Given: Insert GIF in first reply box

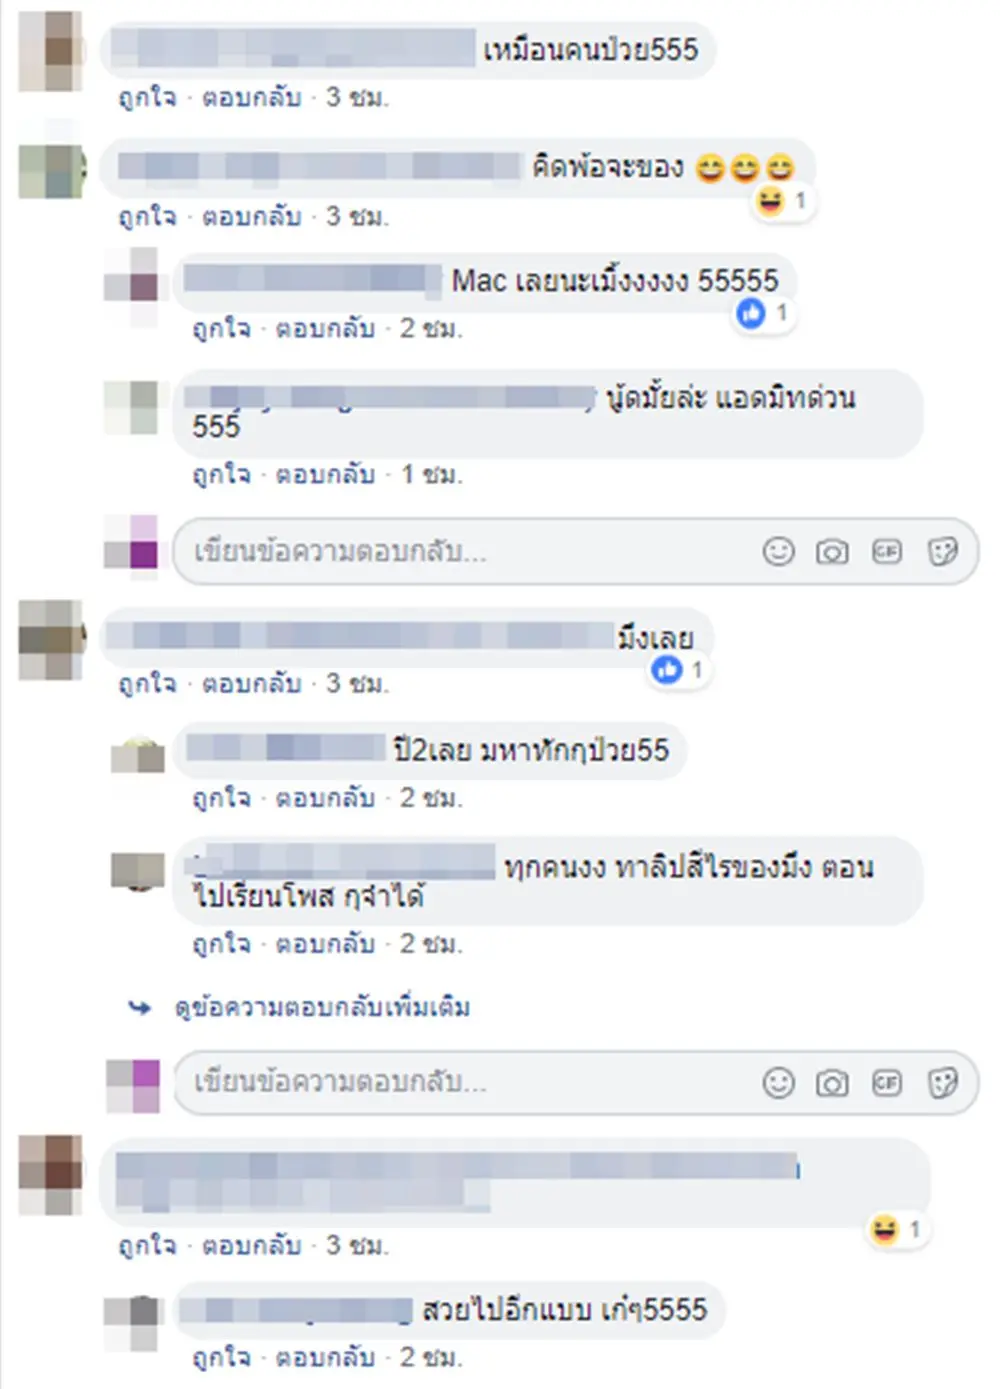Looking at the screenshot, I should tap(886, 551).
